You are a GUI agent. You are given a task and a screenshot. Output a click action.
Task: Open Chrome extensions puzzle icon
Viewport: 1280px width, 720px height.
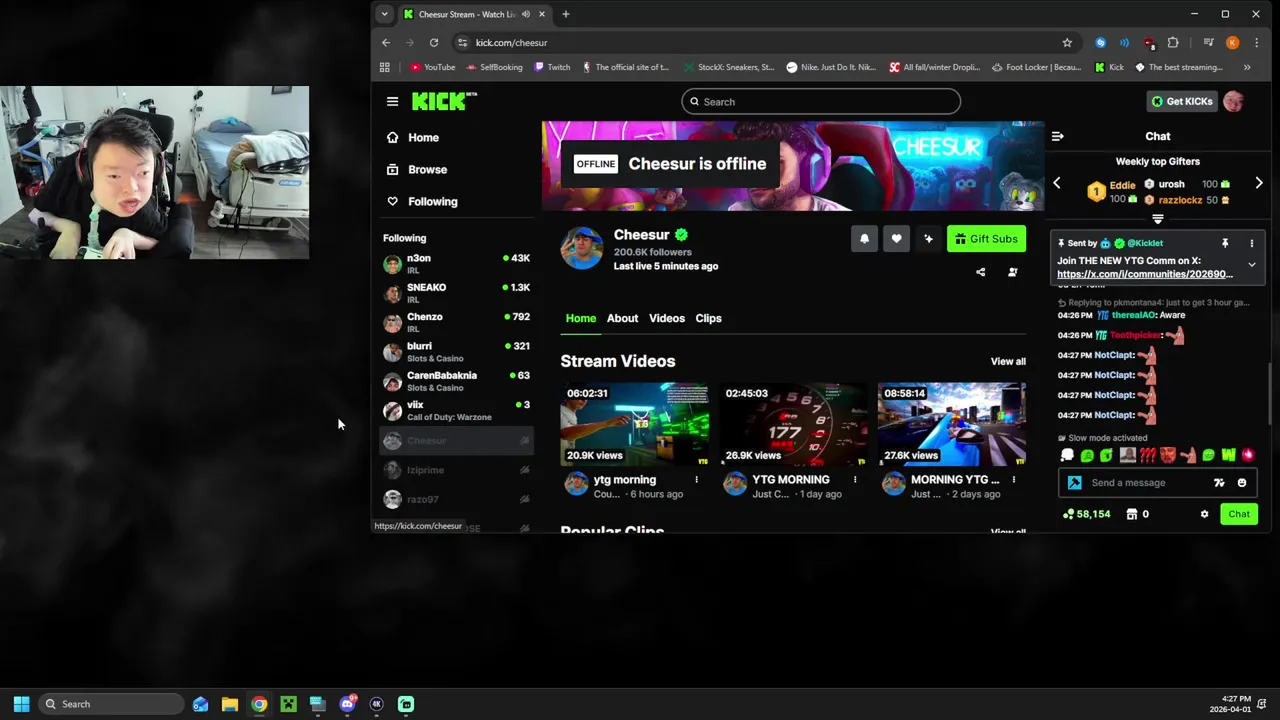[1173, 43]
